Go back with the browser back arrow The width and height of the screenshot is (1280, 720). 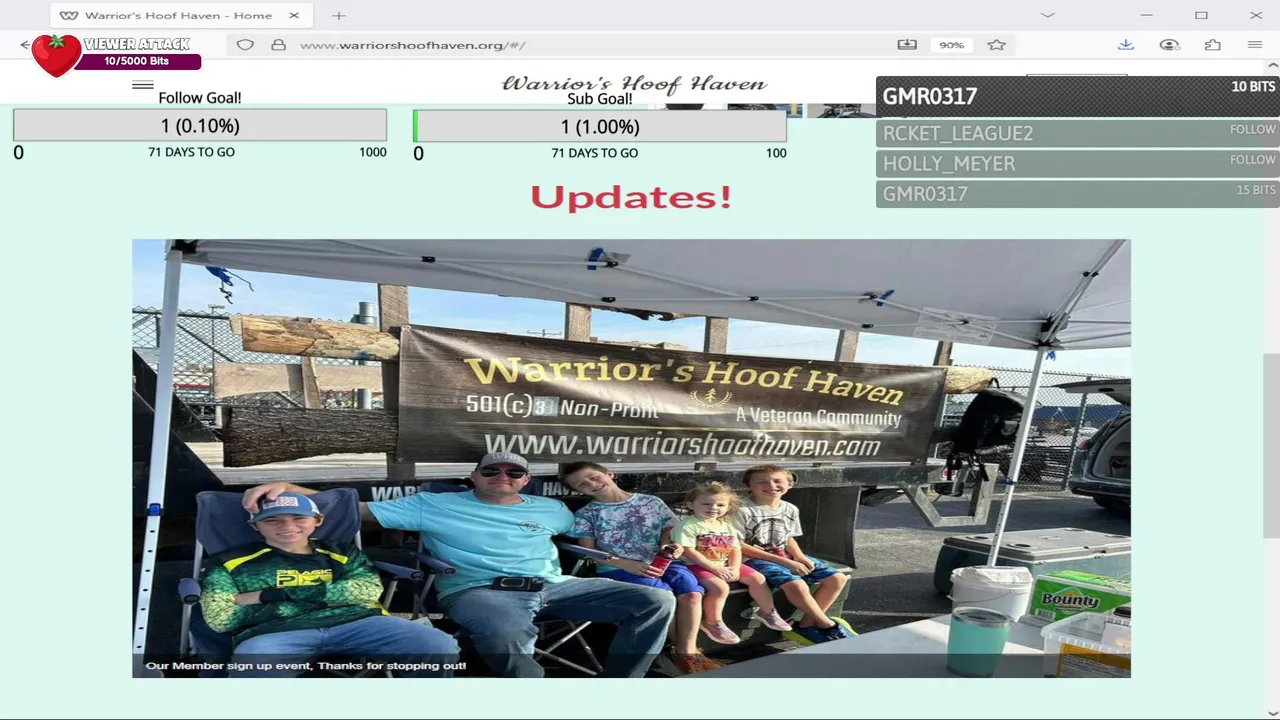(x=25, y=45)
